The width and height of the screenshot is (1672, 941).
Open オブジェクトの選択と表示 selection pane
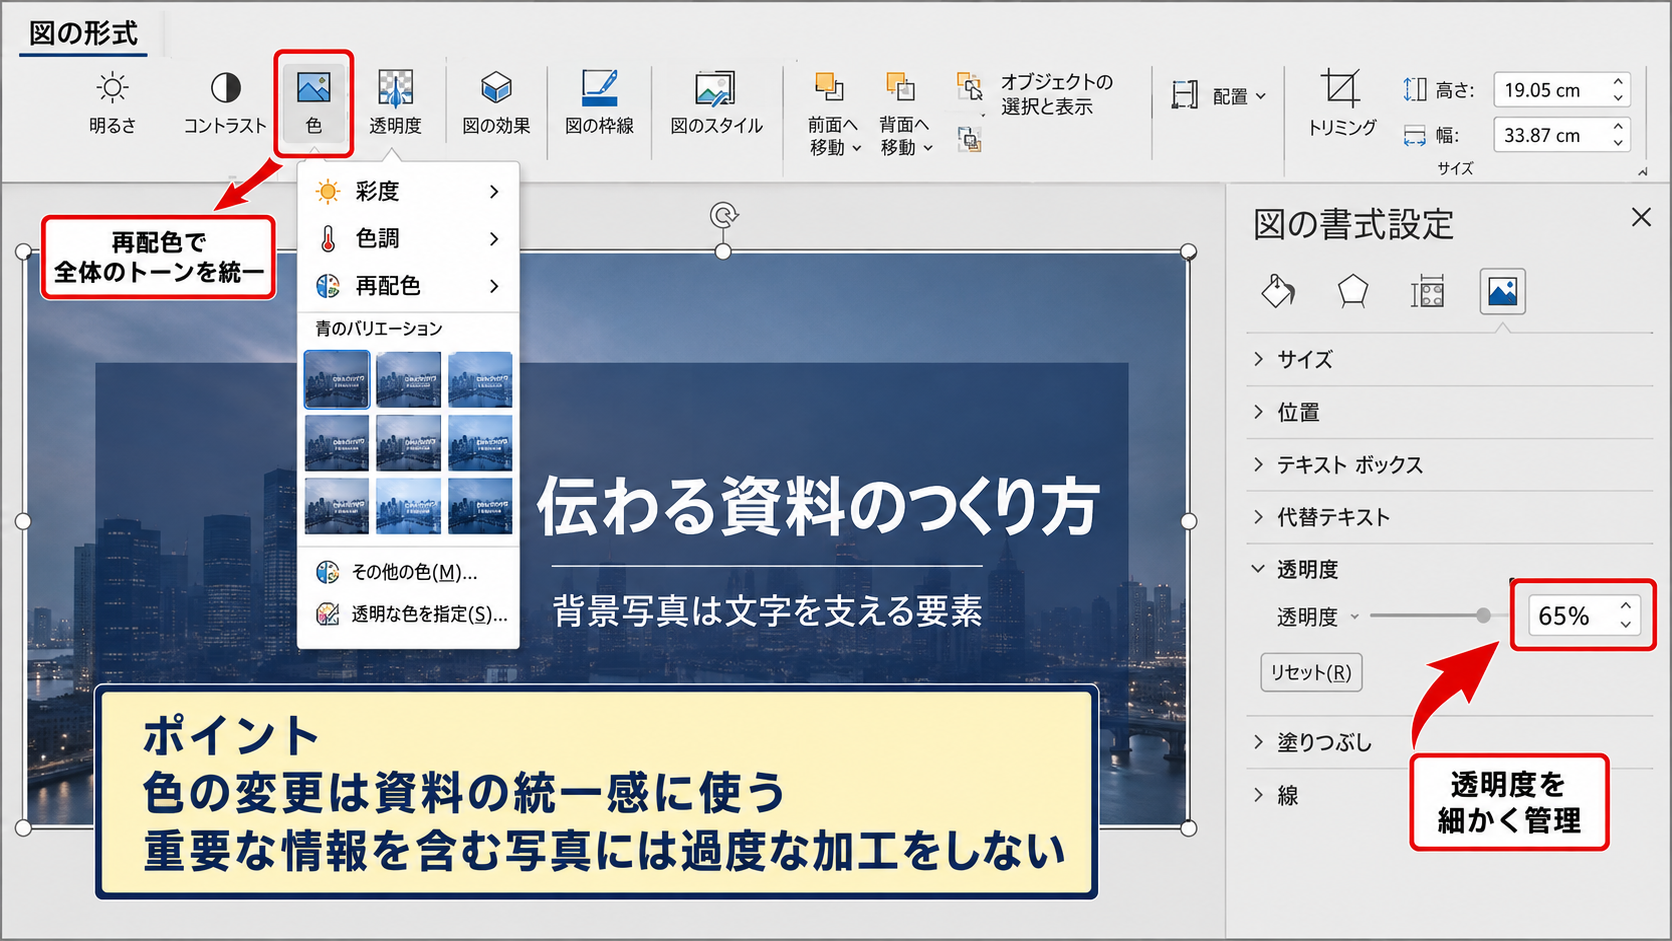(1035, 94)
